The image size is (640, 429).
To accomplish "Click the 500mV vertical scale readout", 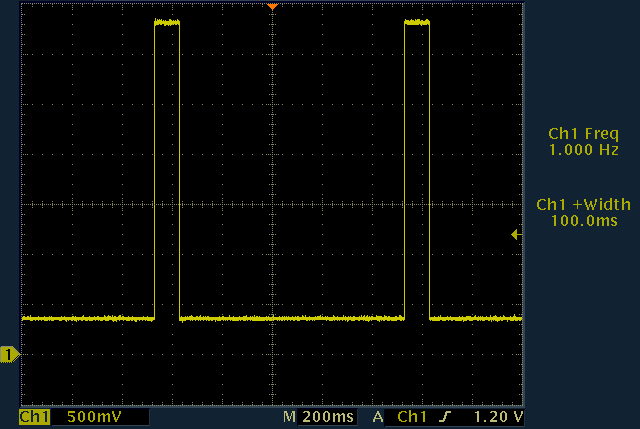I will click(x=88, y=416).
